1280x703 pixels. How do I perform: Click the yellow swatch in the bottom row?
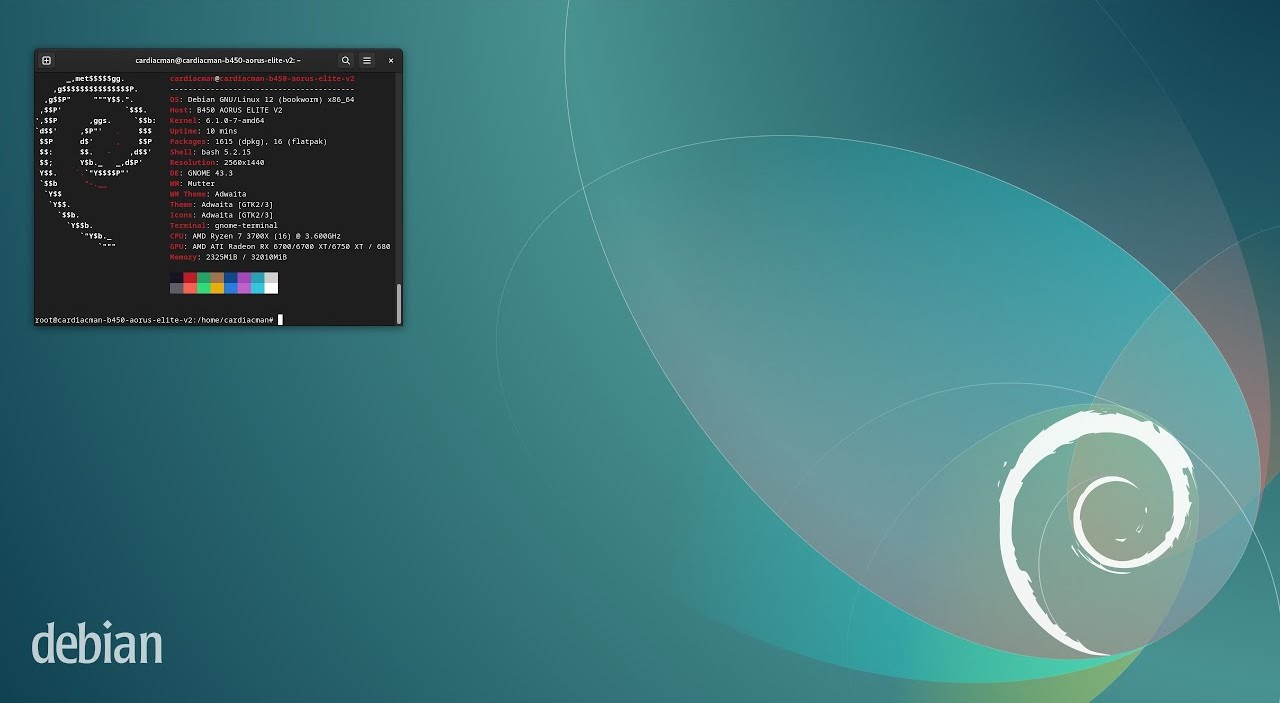(x=217, y=288)
